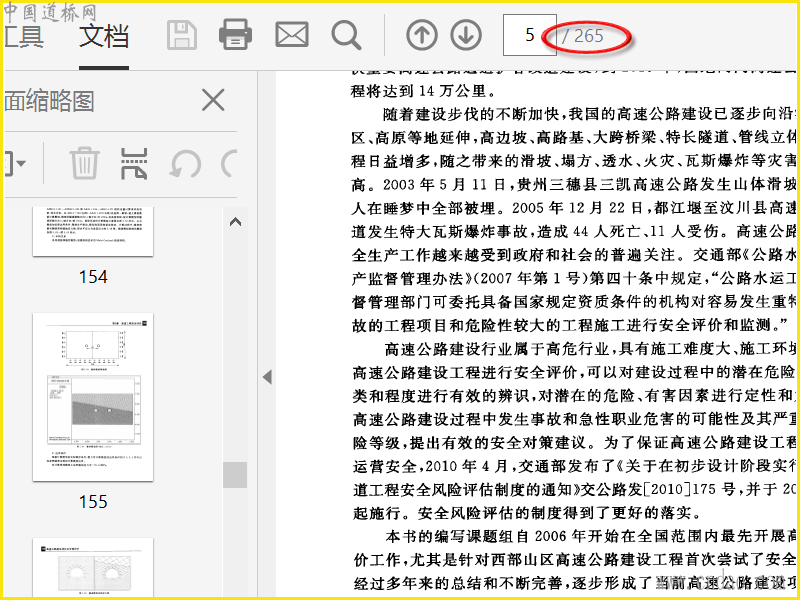
Task: Open the 工具 tab
Action: 23,36
